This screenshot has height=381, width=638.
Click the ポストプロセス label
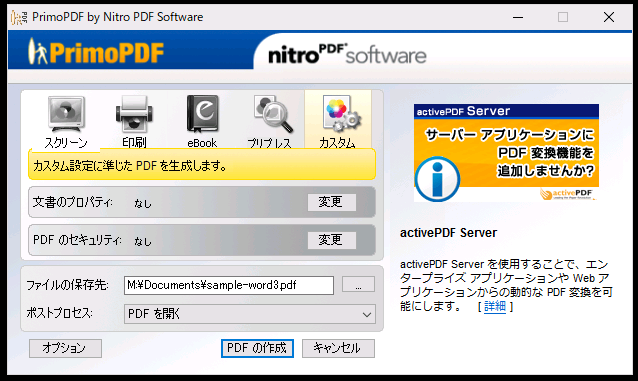(59, 313)
